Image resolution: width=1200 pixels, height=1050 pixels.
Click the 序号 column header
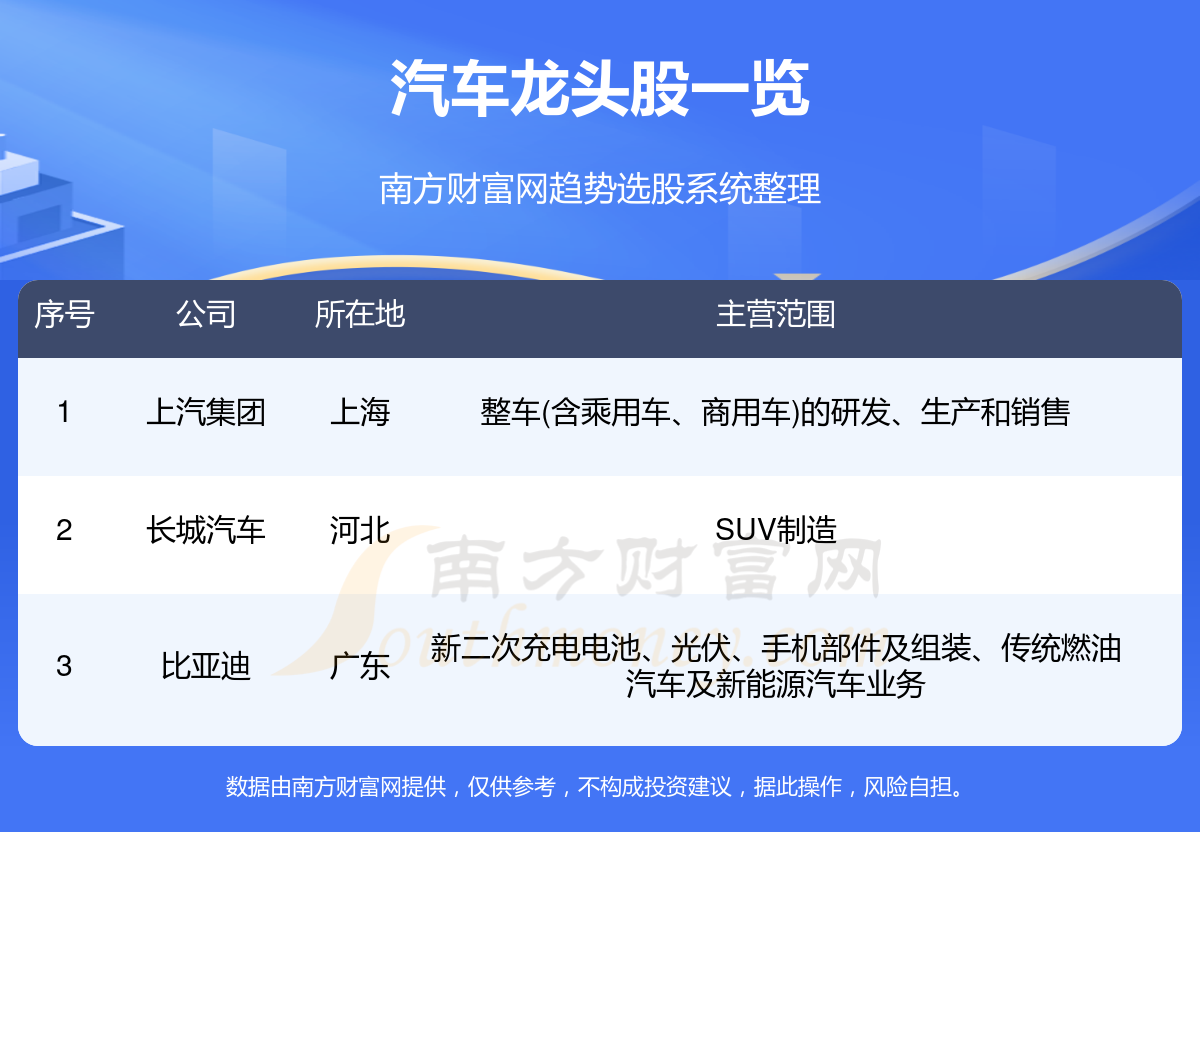pyautogui.click(x=64, y=314)
